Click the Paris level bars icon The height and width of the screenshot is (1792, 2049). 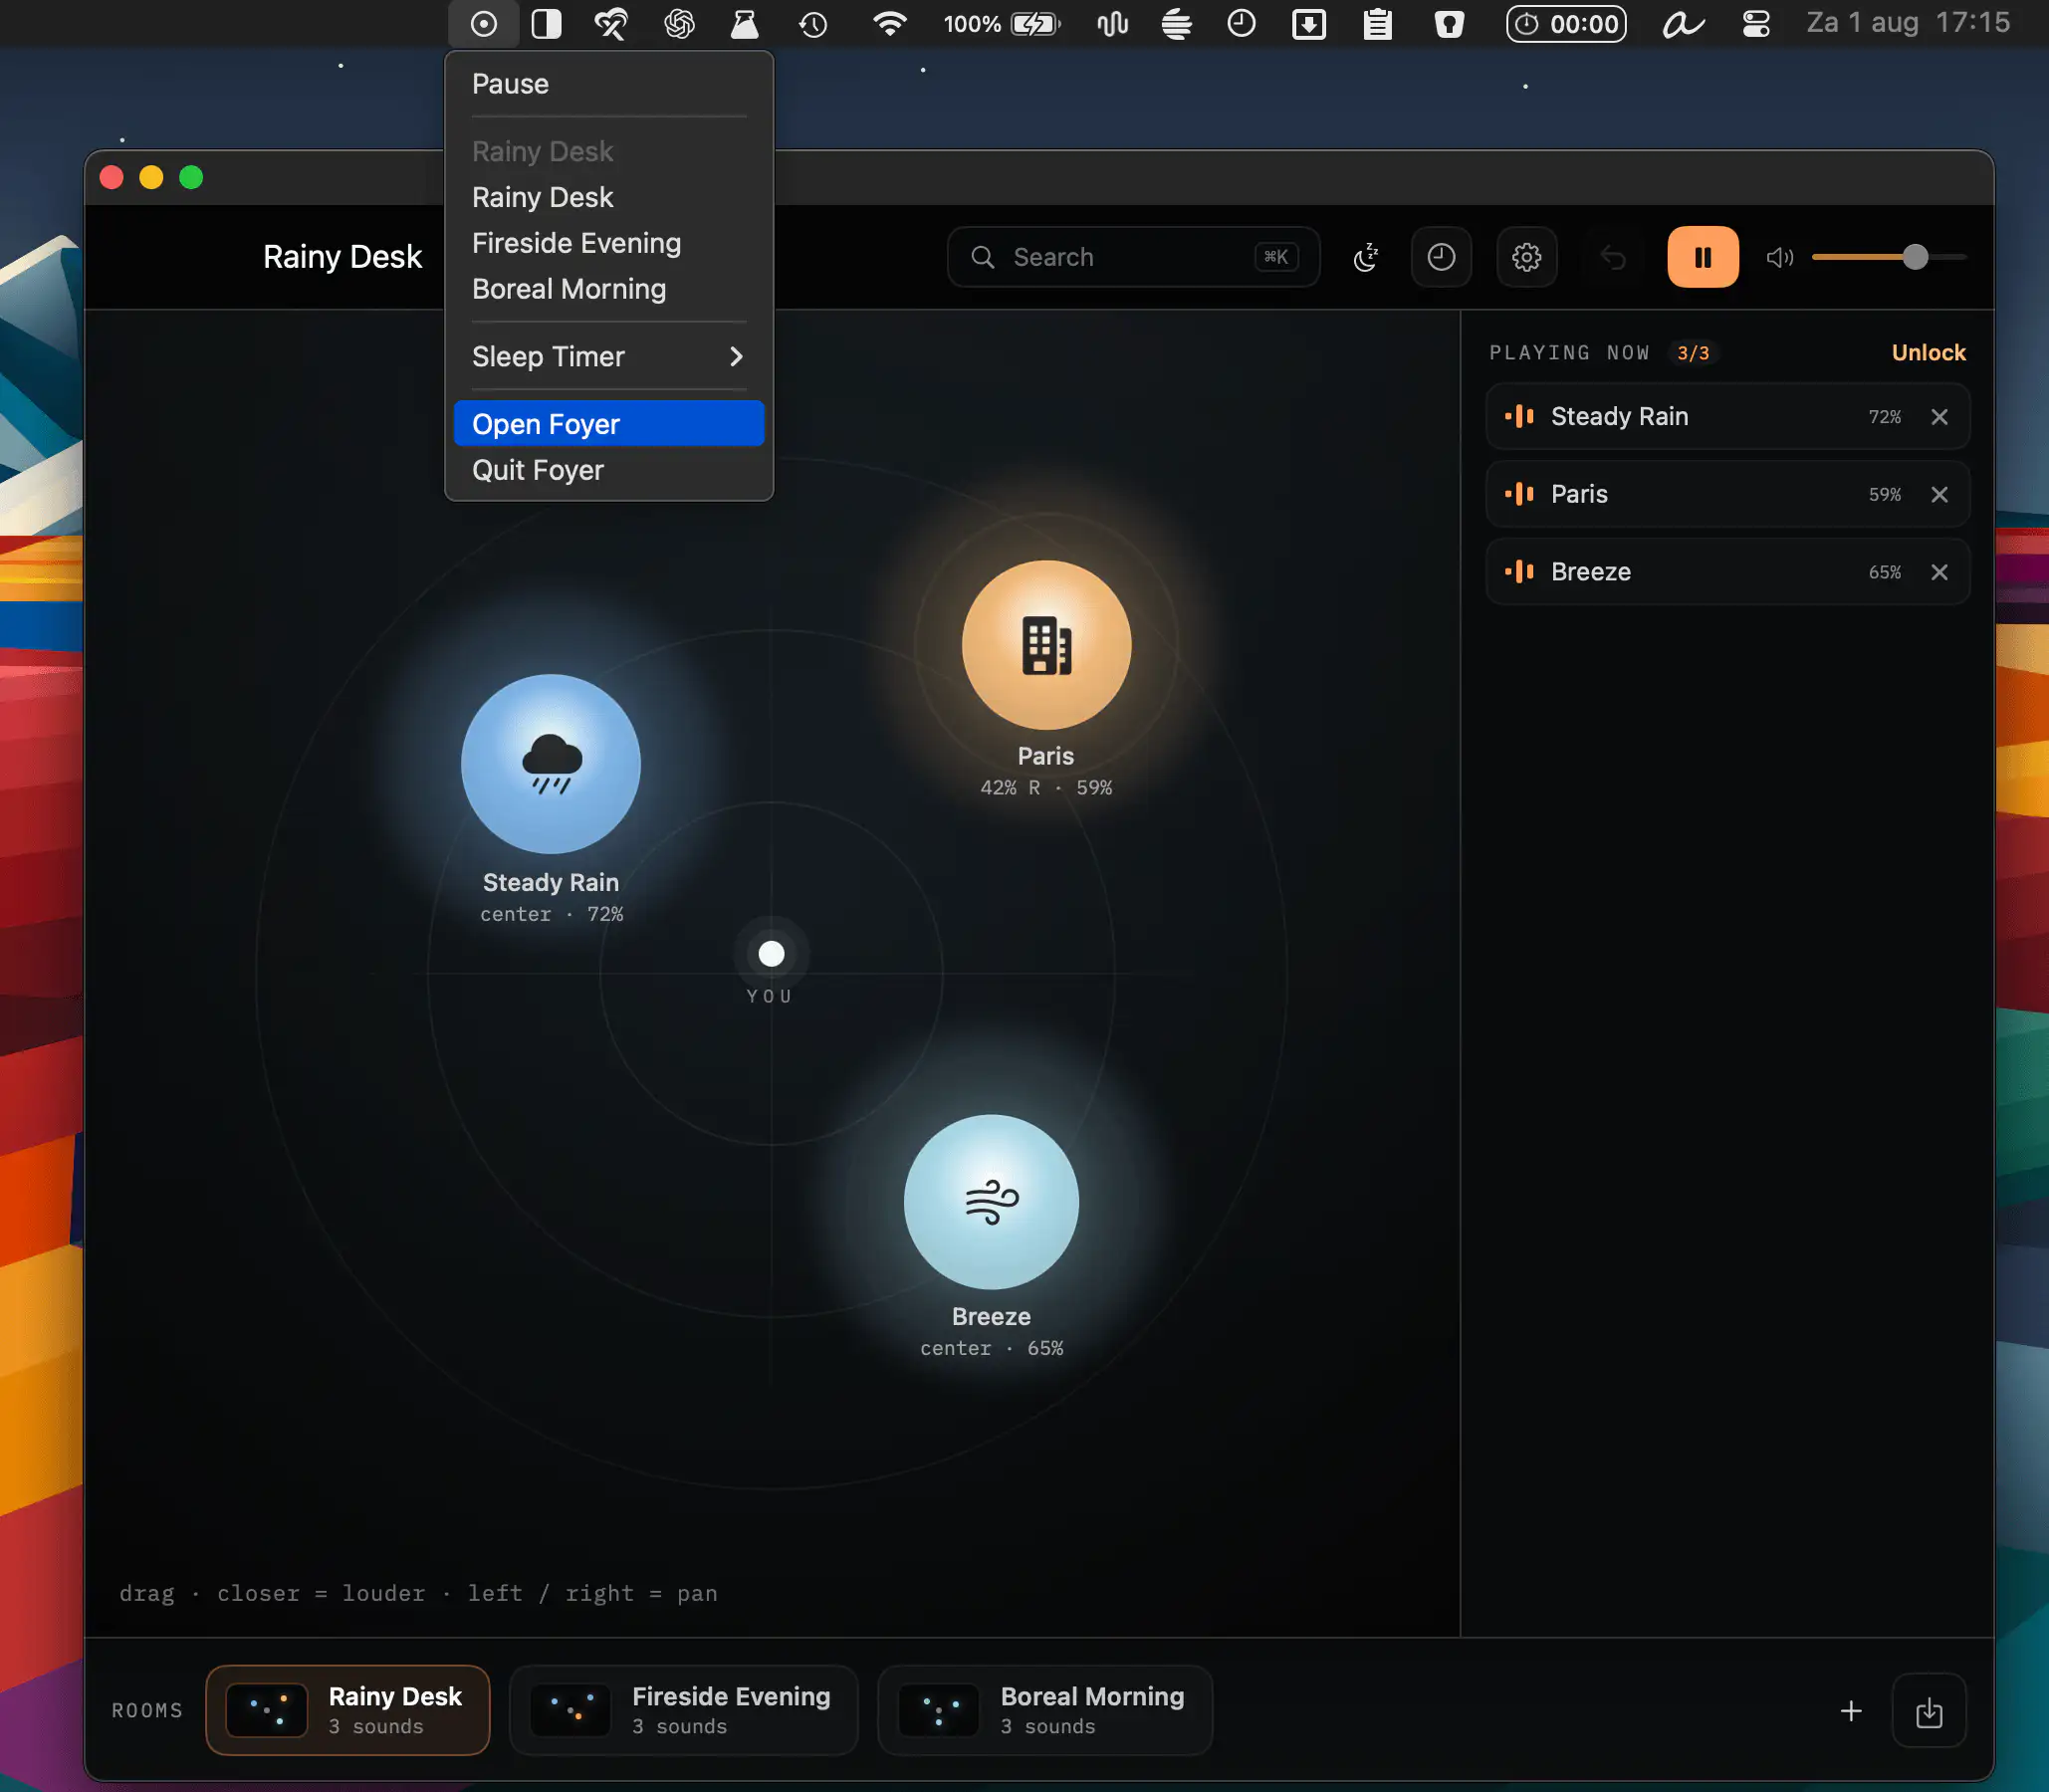1519,495
